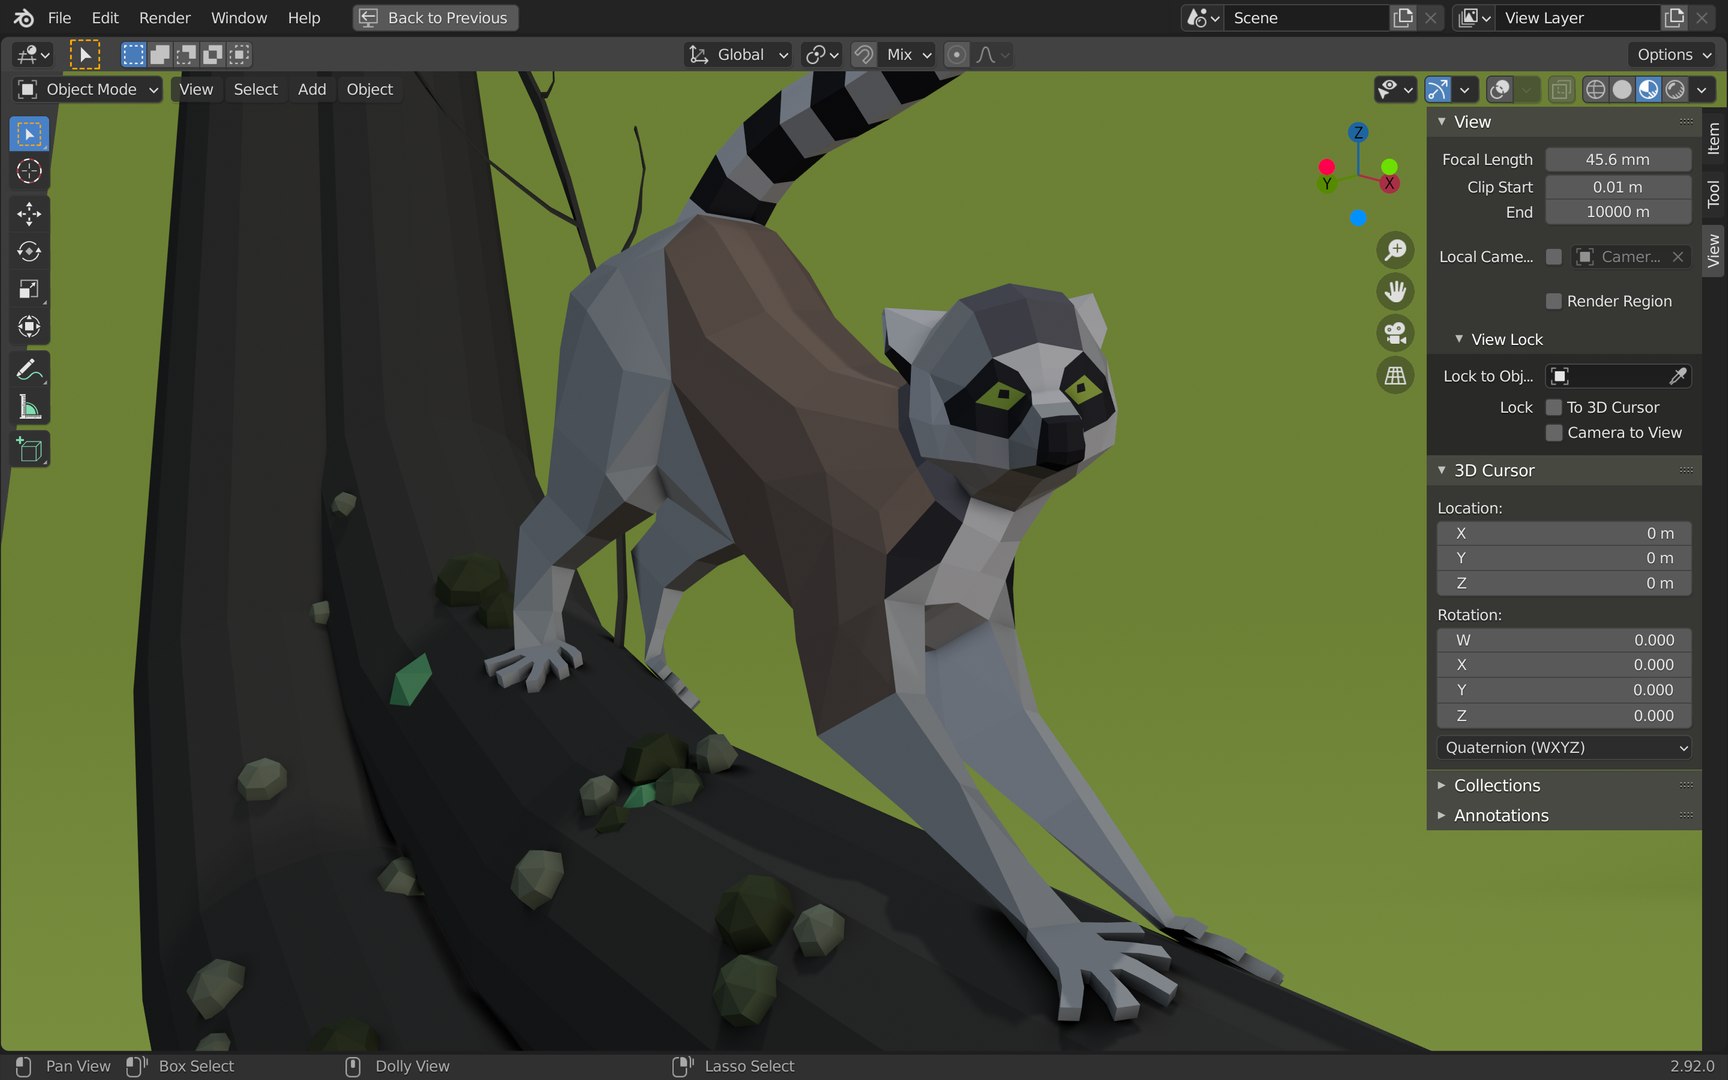Choose the Move tool

[29, 213]
